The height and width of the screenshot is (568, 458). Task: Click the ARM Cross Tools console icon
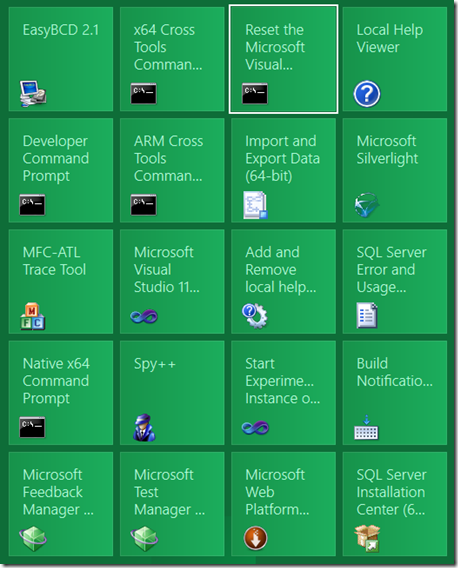point(144,205)
